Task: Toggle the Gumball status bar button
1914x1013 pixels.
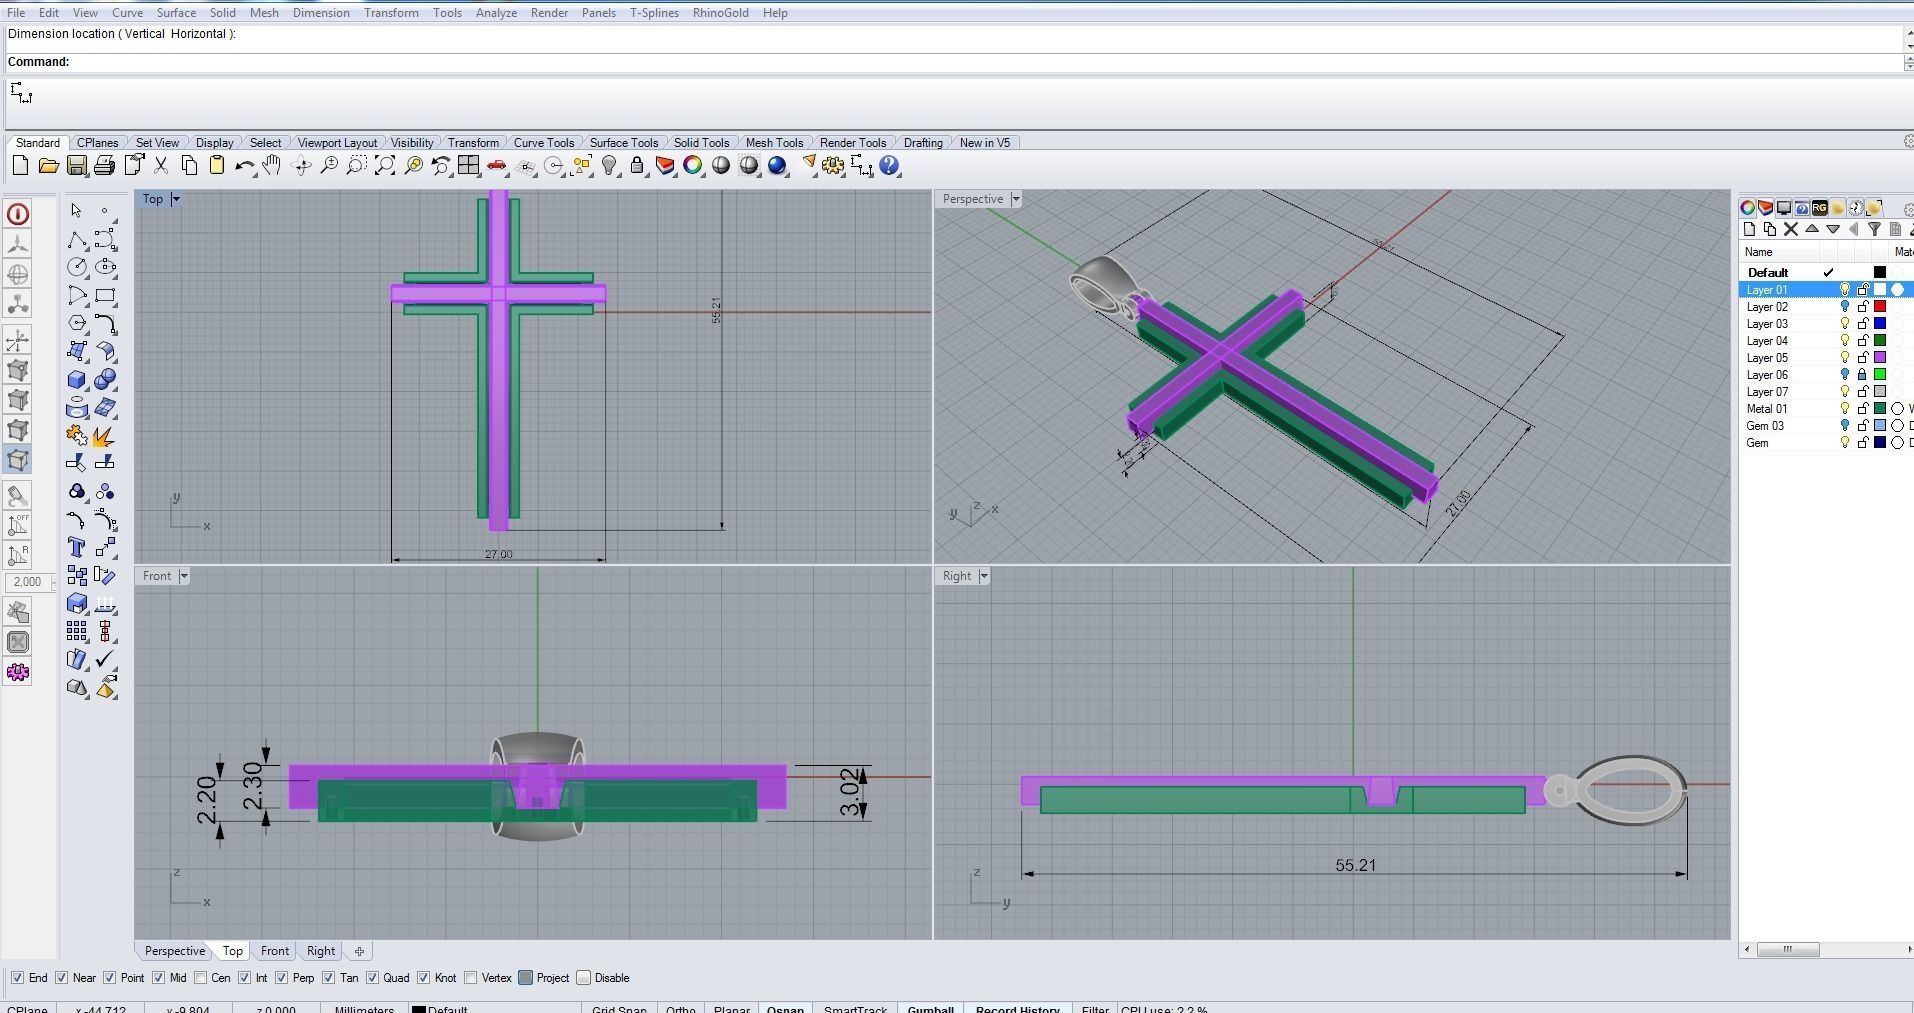Action: click(x=930, y=1008)
